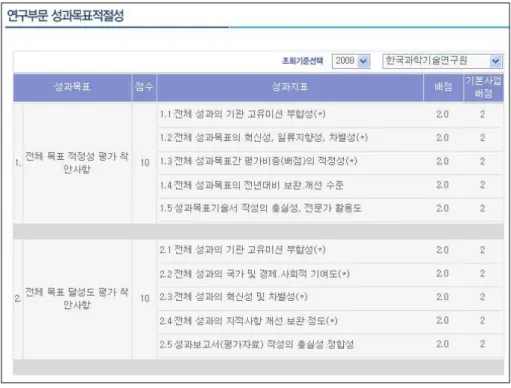Image resolution: width=511 pixels, height=388 pixels.
Task: Click the 2.0 배점 value in row 1.1
Action: pos(442,114)
